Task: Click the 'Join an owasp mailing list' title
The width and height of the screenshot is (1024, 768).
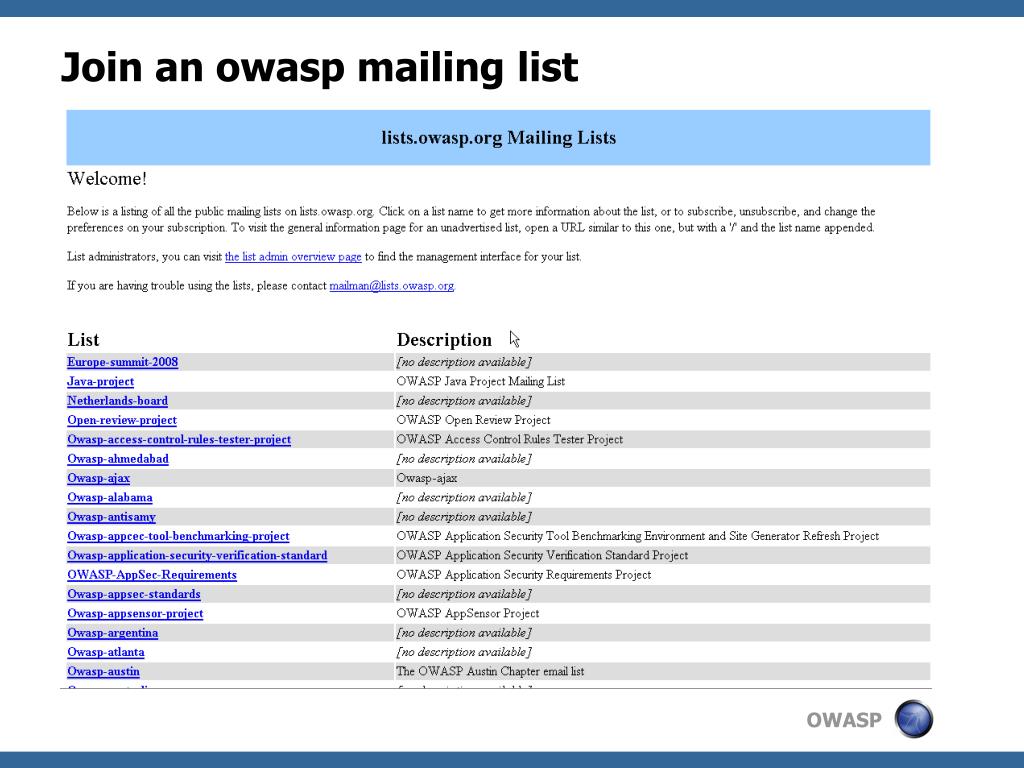Action: point(319,68)
